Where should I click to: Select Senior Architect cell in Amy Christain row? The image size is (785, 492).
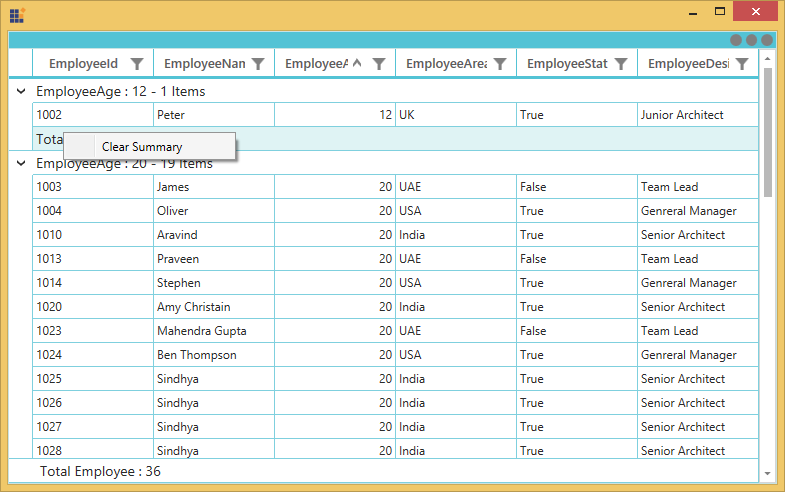[x=698, y=307]
